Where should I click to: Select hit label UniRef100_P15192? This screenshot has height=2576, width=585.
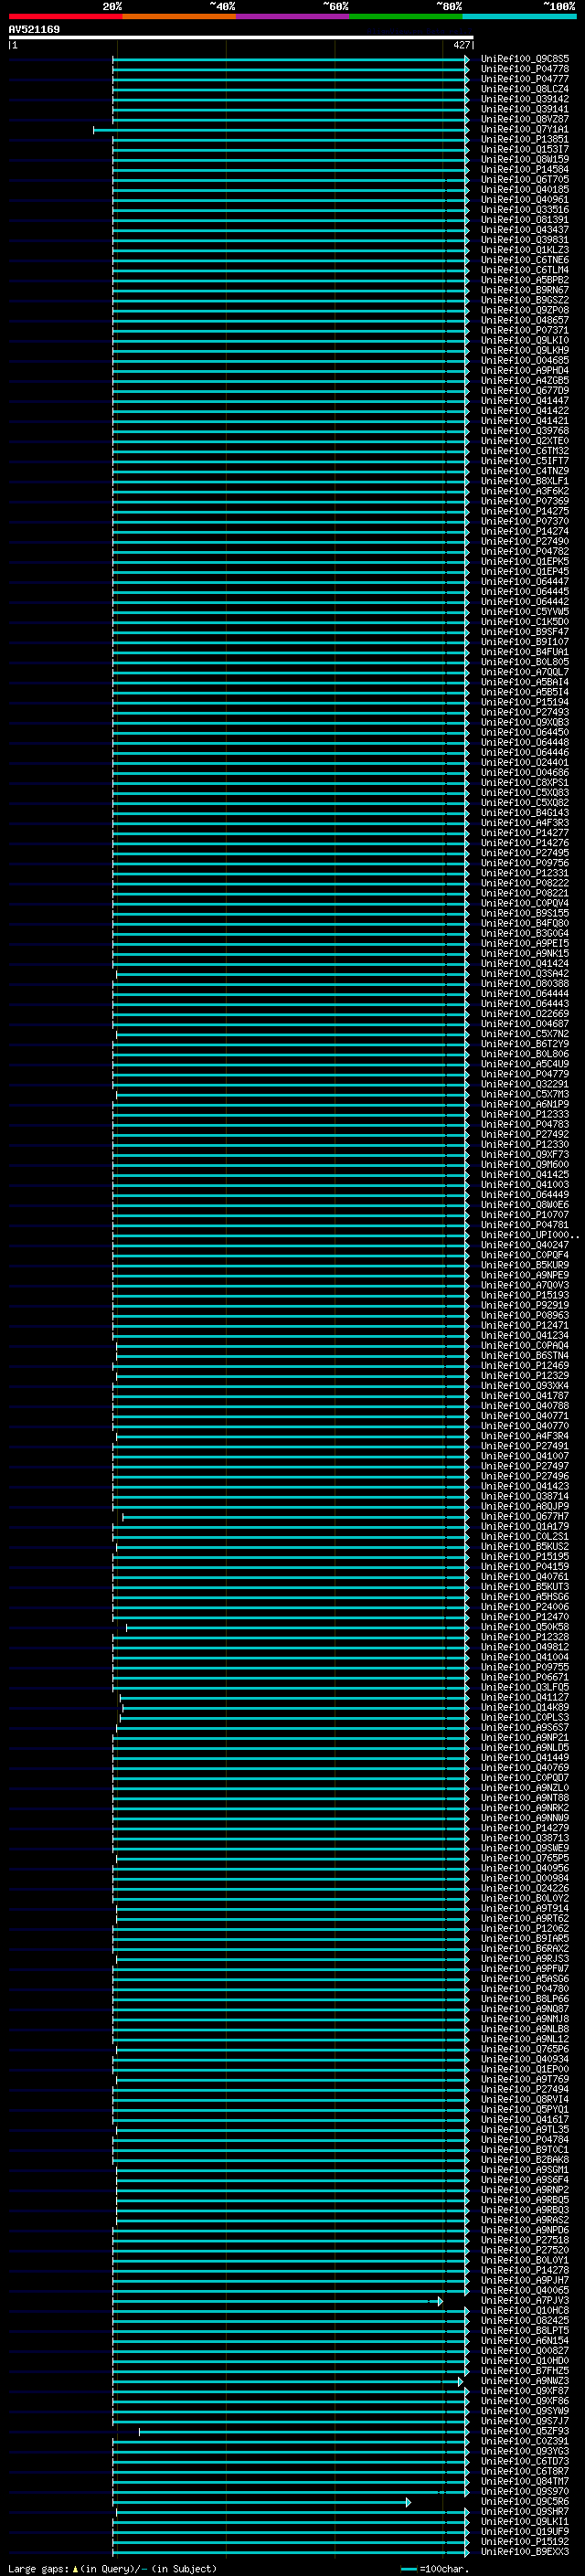click(x=525, y=2541)
